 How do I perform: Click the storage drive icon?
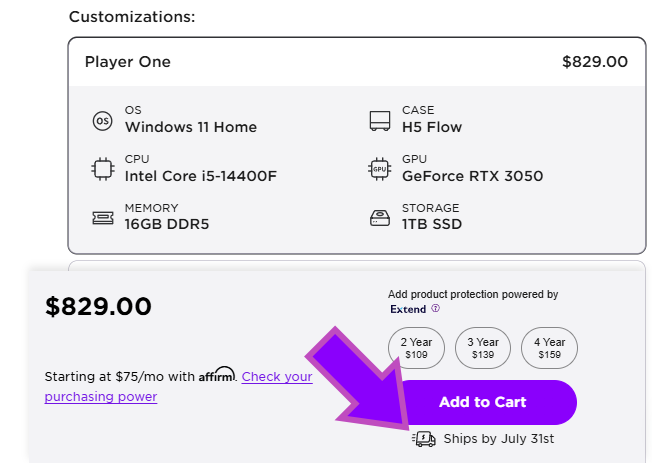point(379,217)
